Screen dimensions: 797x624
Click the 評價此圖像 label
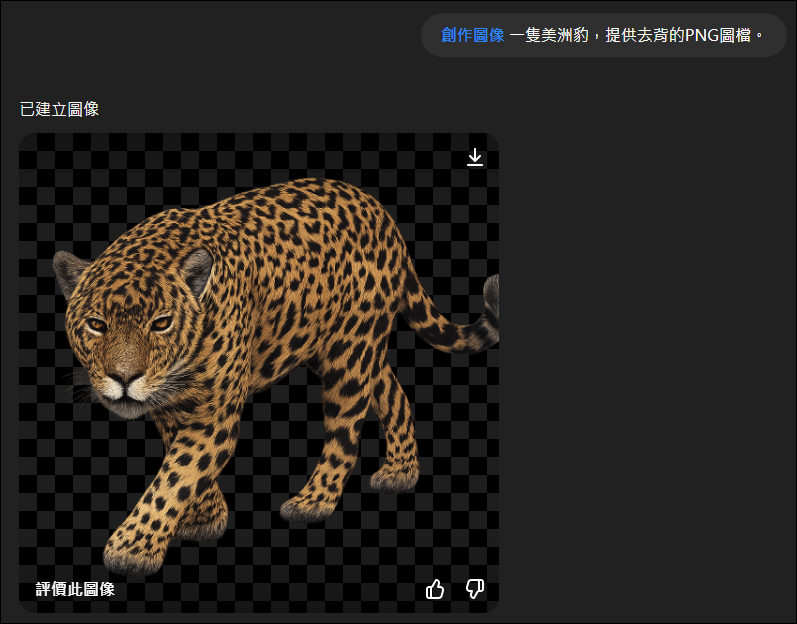click(x=75, y=589)
